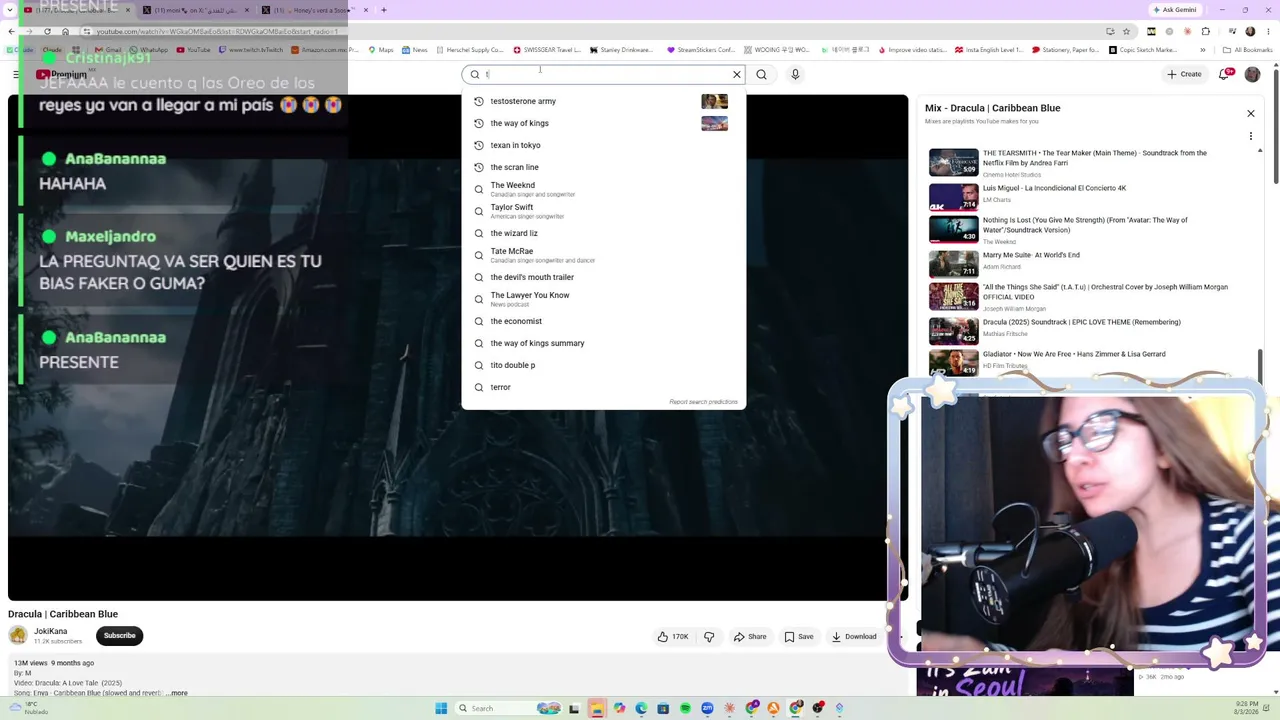The image size is (1280, 720).
Task: Open the News bookmark
Action: [x=414, y=50]
